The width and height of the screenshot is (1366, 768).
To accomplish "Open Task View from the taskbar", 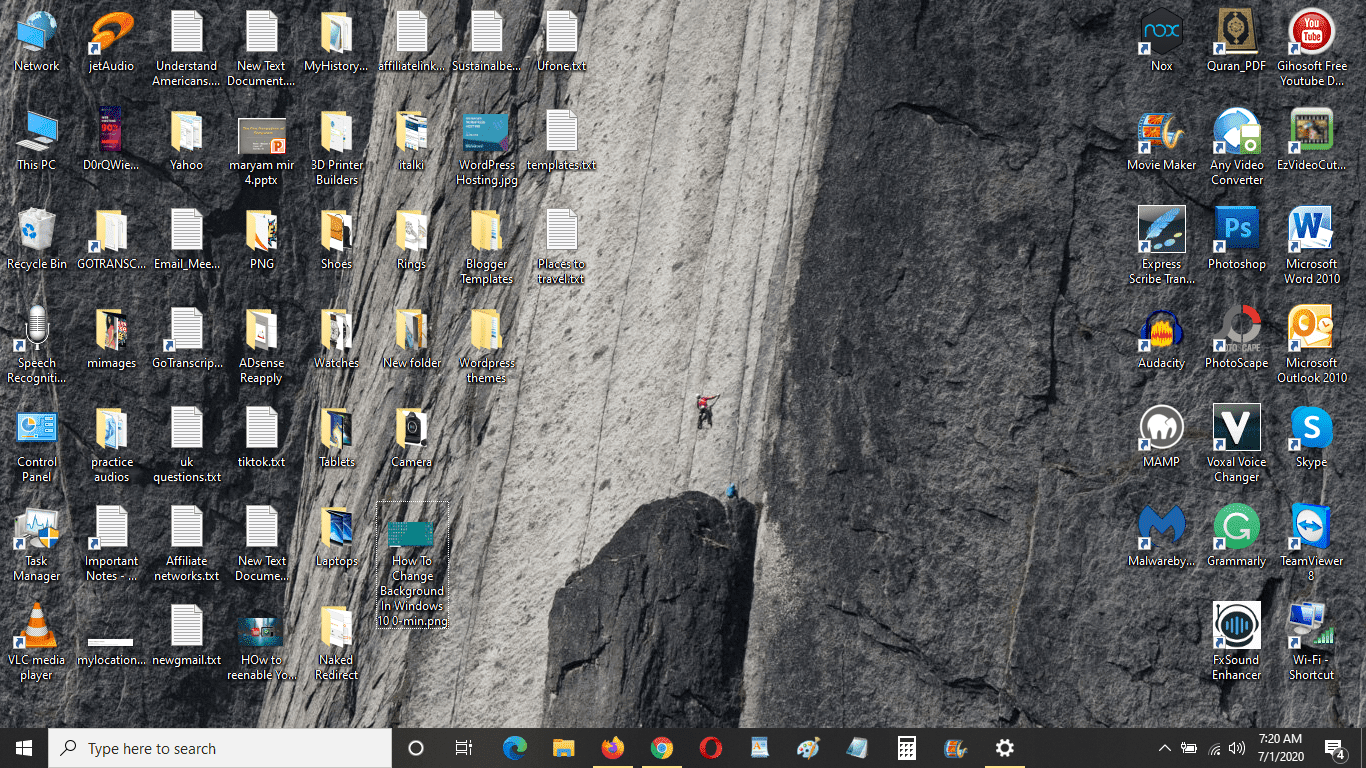I will point(464,748).
